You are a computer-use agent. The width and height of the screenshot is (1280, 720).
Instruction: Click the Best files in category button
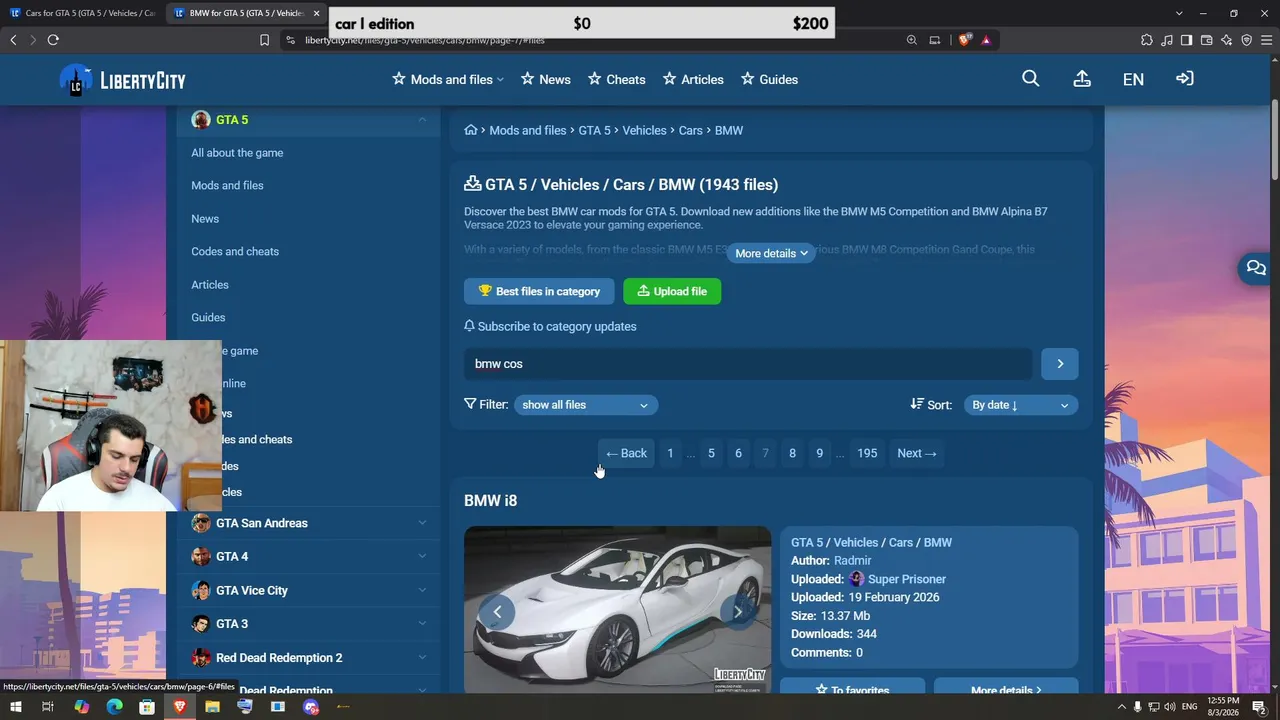539,291
